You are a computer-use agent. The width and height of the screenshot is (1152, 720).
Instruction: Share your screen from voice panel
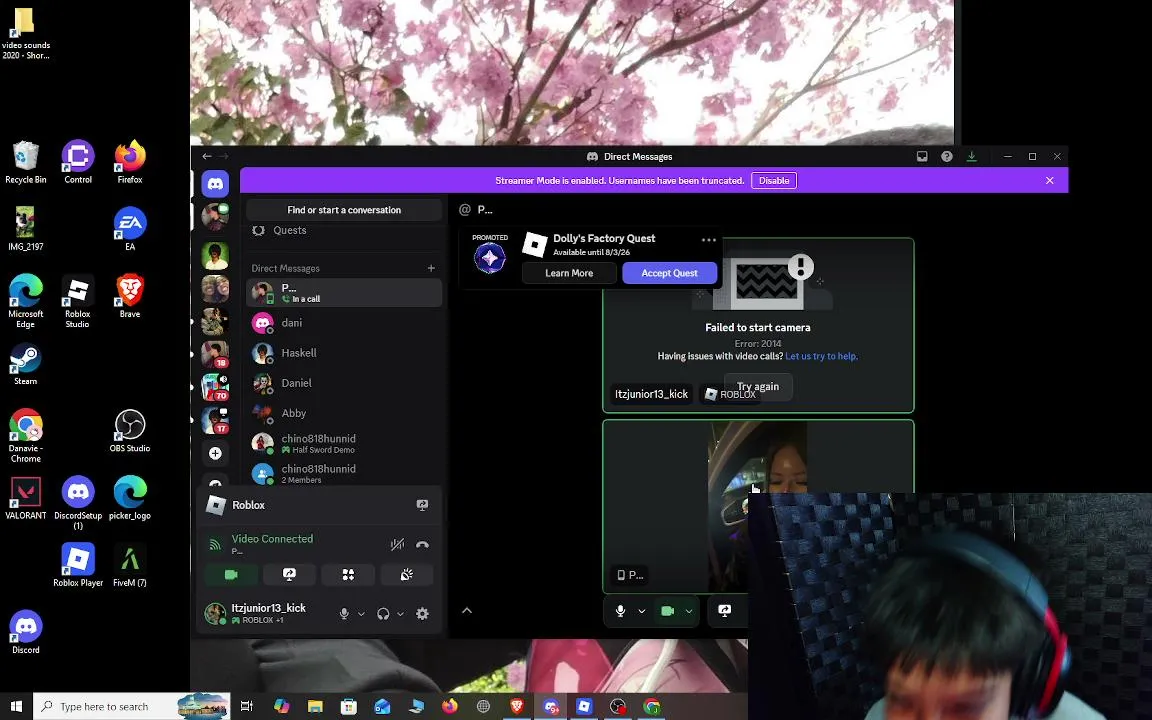click(x=289, y=575)
